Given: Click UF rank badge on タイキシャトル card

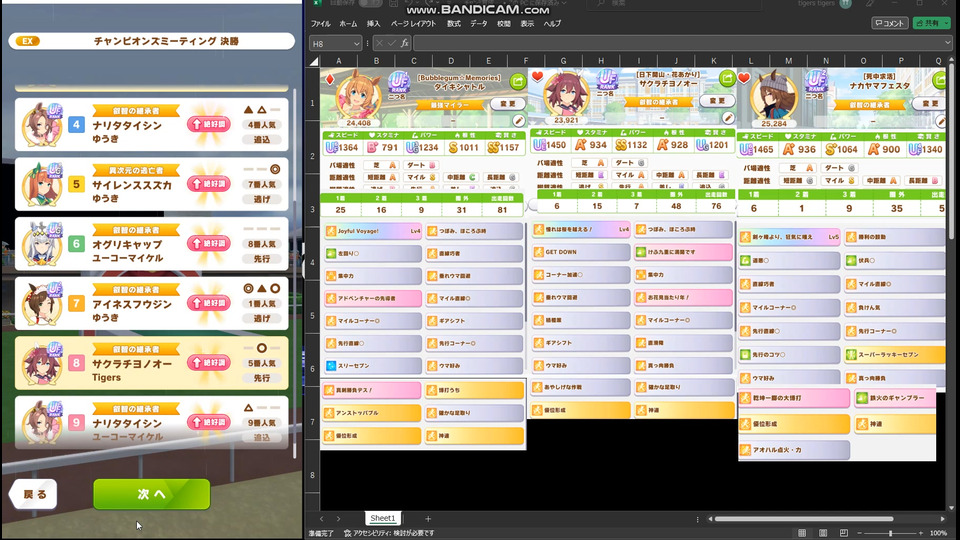Looking at the screenshot, I should 399,82.
